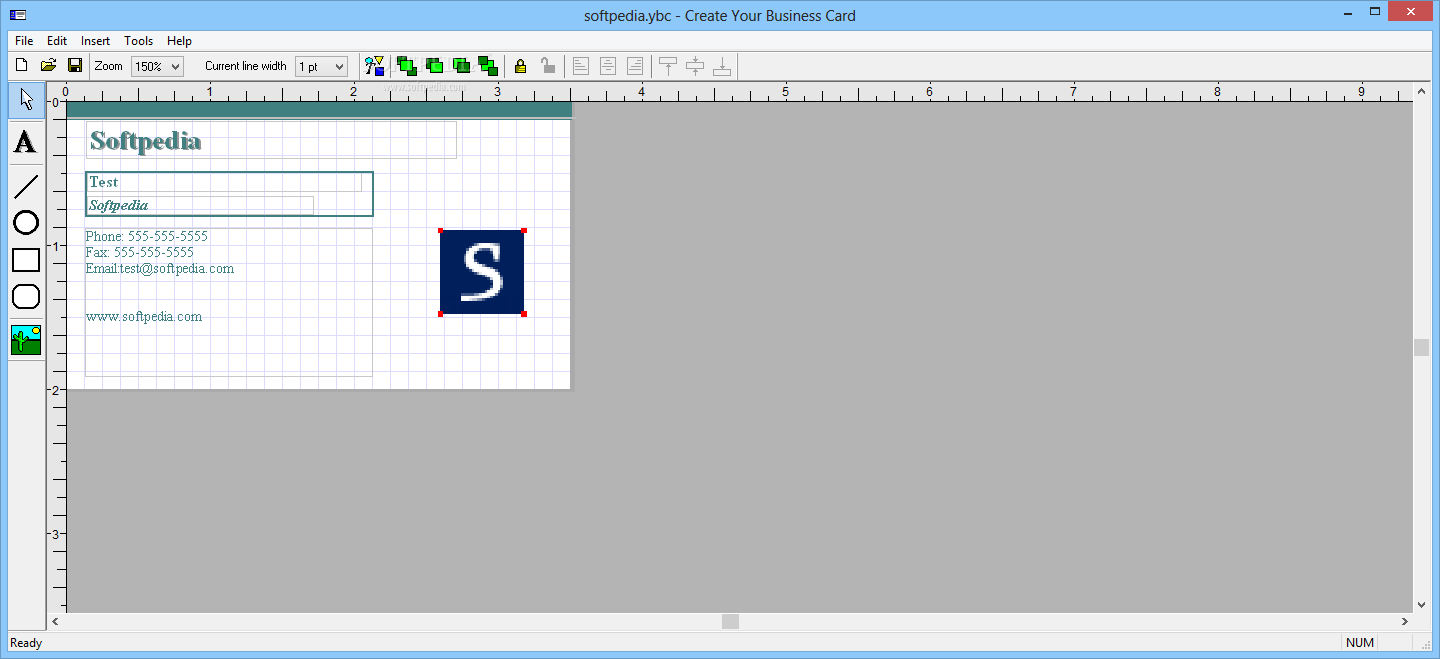Select the Softpedia title text on the card
Screen dimensions: 1440x659
146,141
